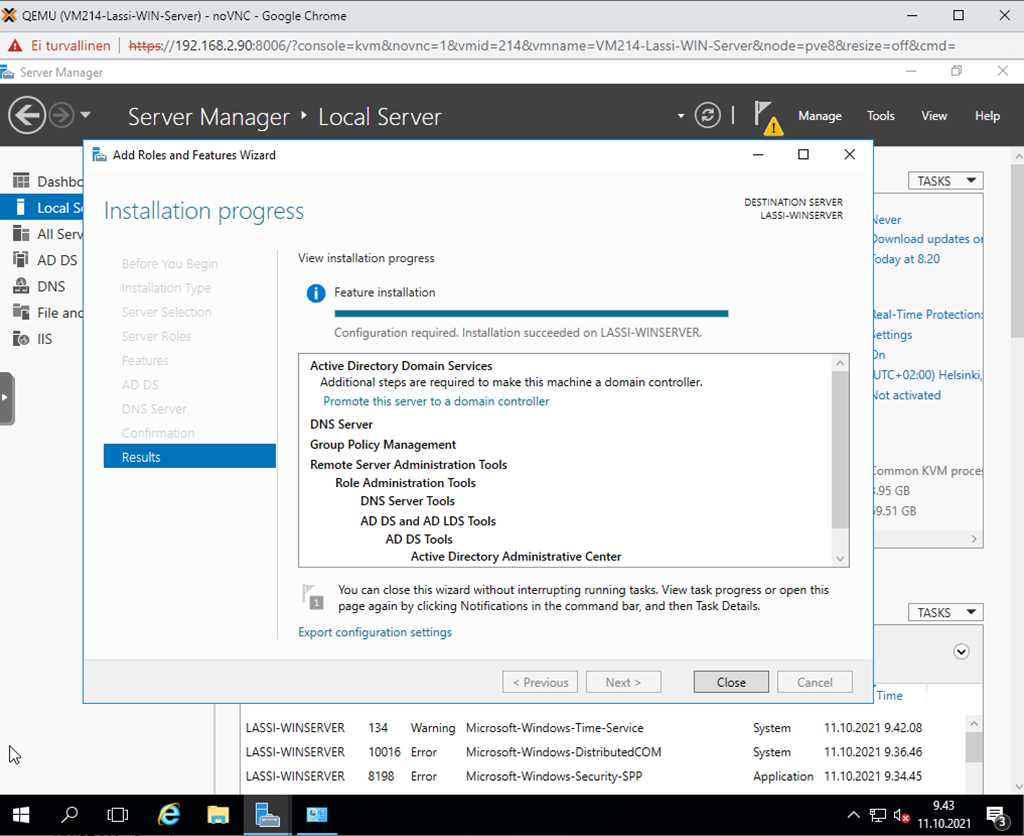Click the Server Manager forward arrow
Screen dimensions: 1024x836
(62, 116)
